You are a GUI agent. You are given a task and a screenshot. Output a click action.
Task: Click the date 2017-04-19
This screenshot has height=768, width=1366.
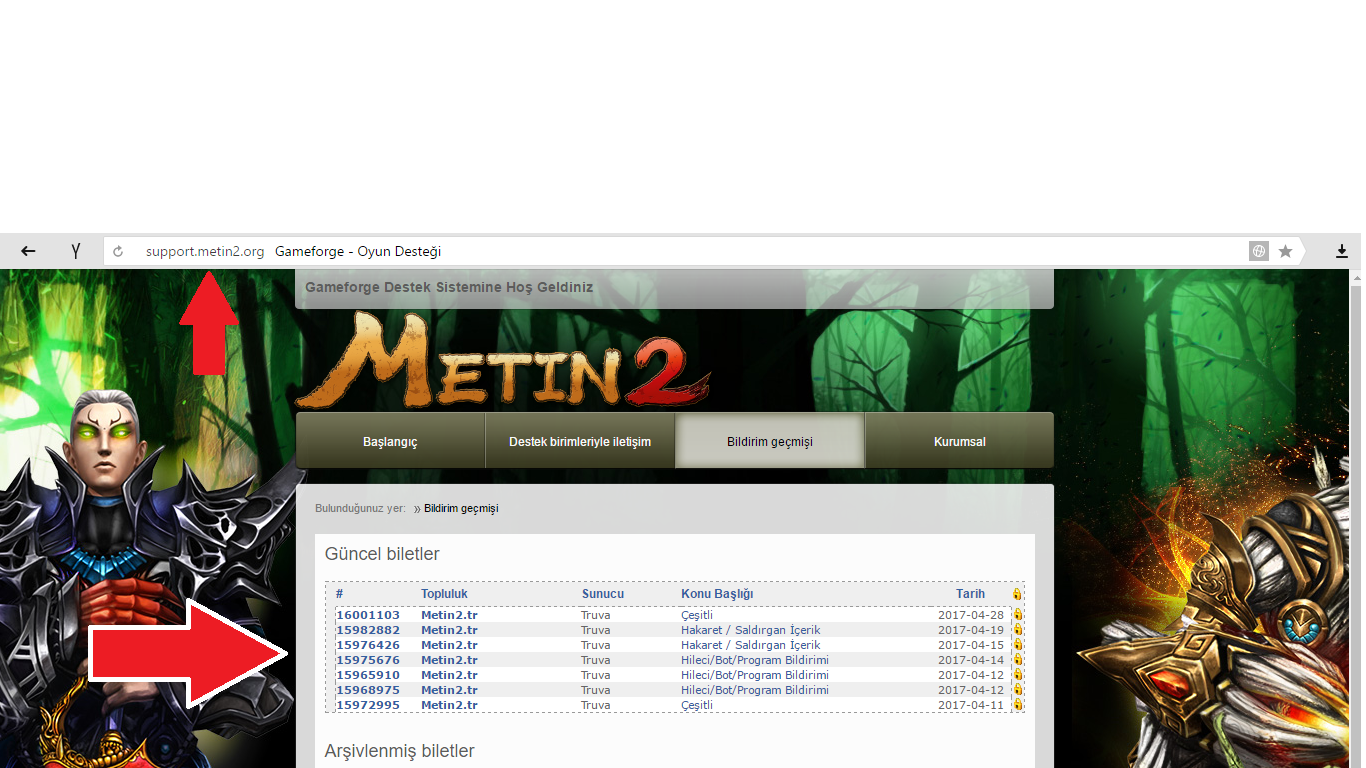[971, 630]
